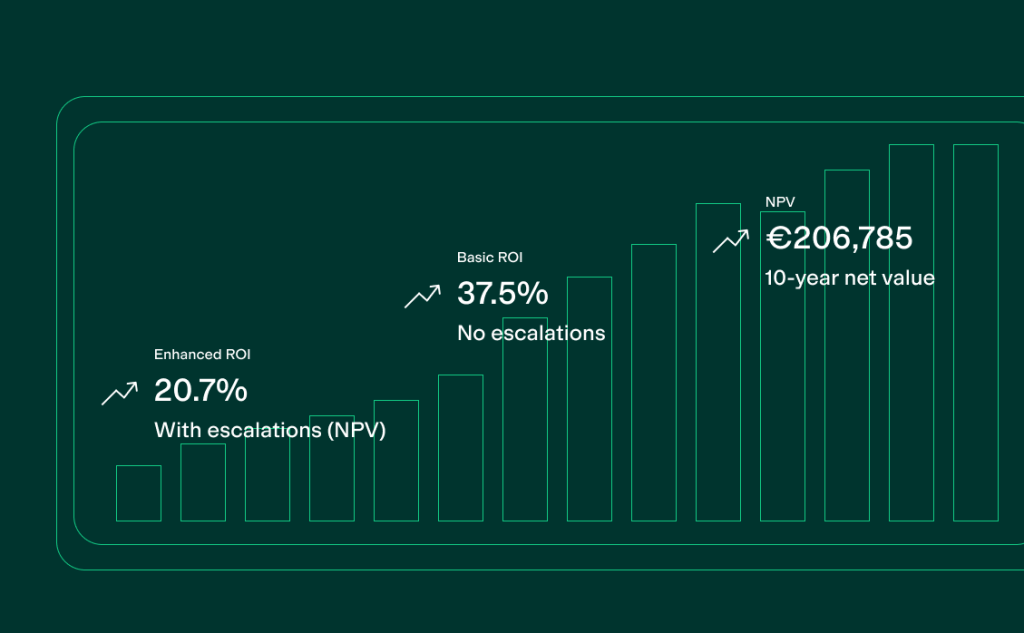This screenshot has width=1024, height=633.
Task: Click the trend arrow next to 37.5%
Action: 422,296
